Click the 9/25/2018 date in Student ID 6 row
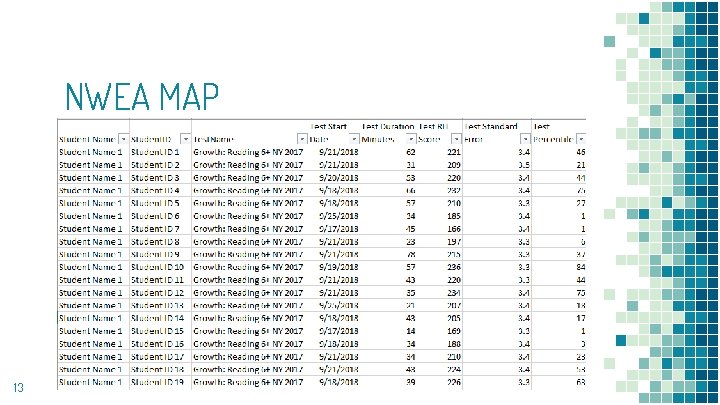The image size is (720, 405). (x=338, y=216)
